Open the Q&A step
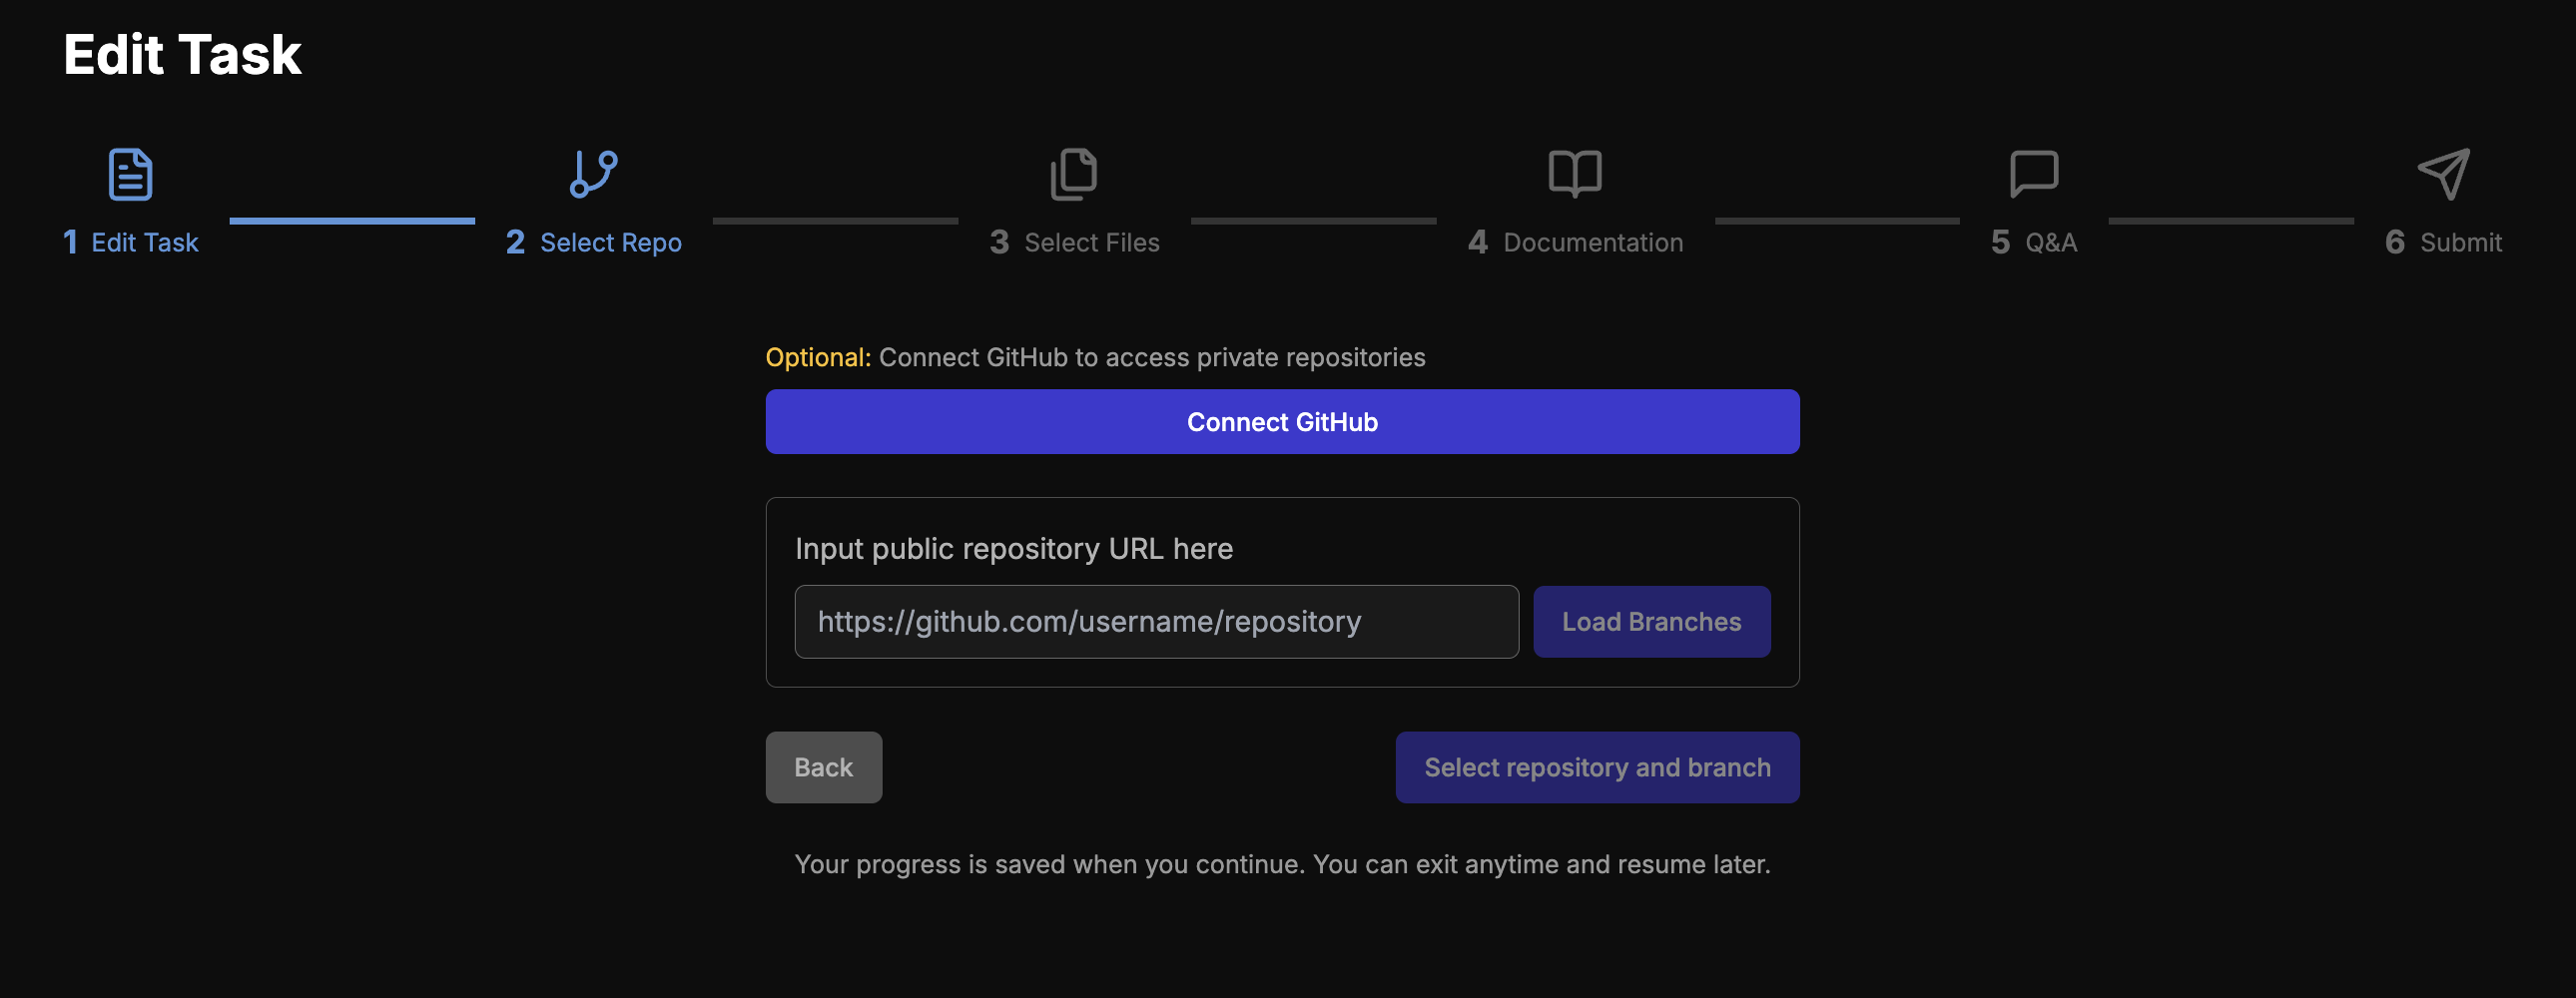The height and width of the screenshot is (998, 2576). [2036, 242]
